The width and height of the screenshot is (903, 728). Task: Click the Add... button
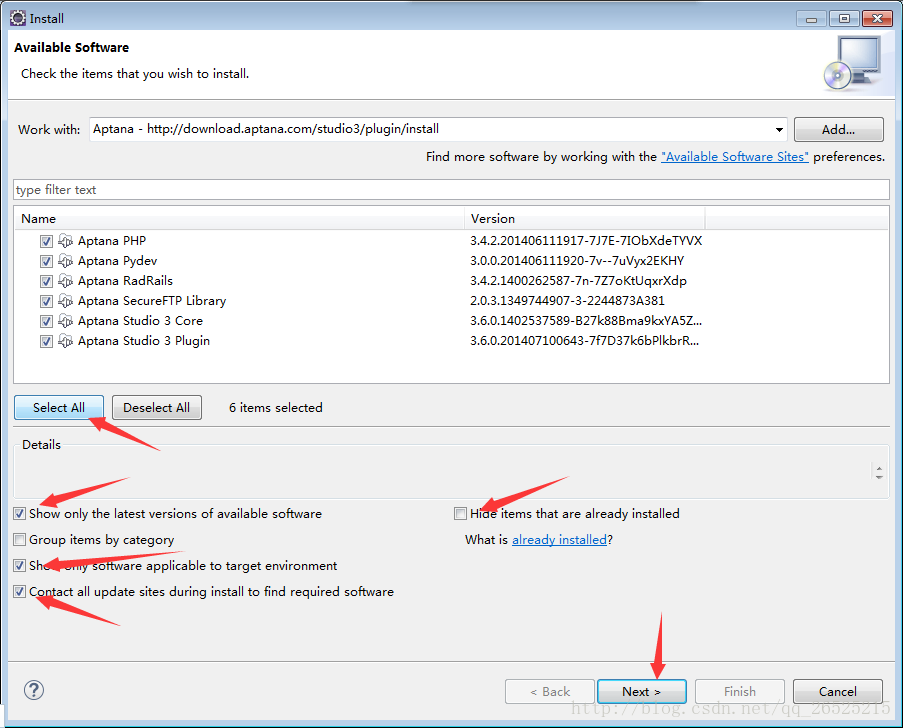[838, 130]
